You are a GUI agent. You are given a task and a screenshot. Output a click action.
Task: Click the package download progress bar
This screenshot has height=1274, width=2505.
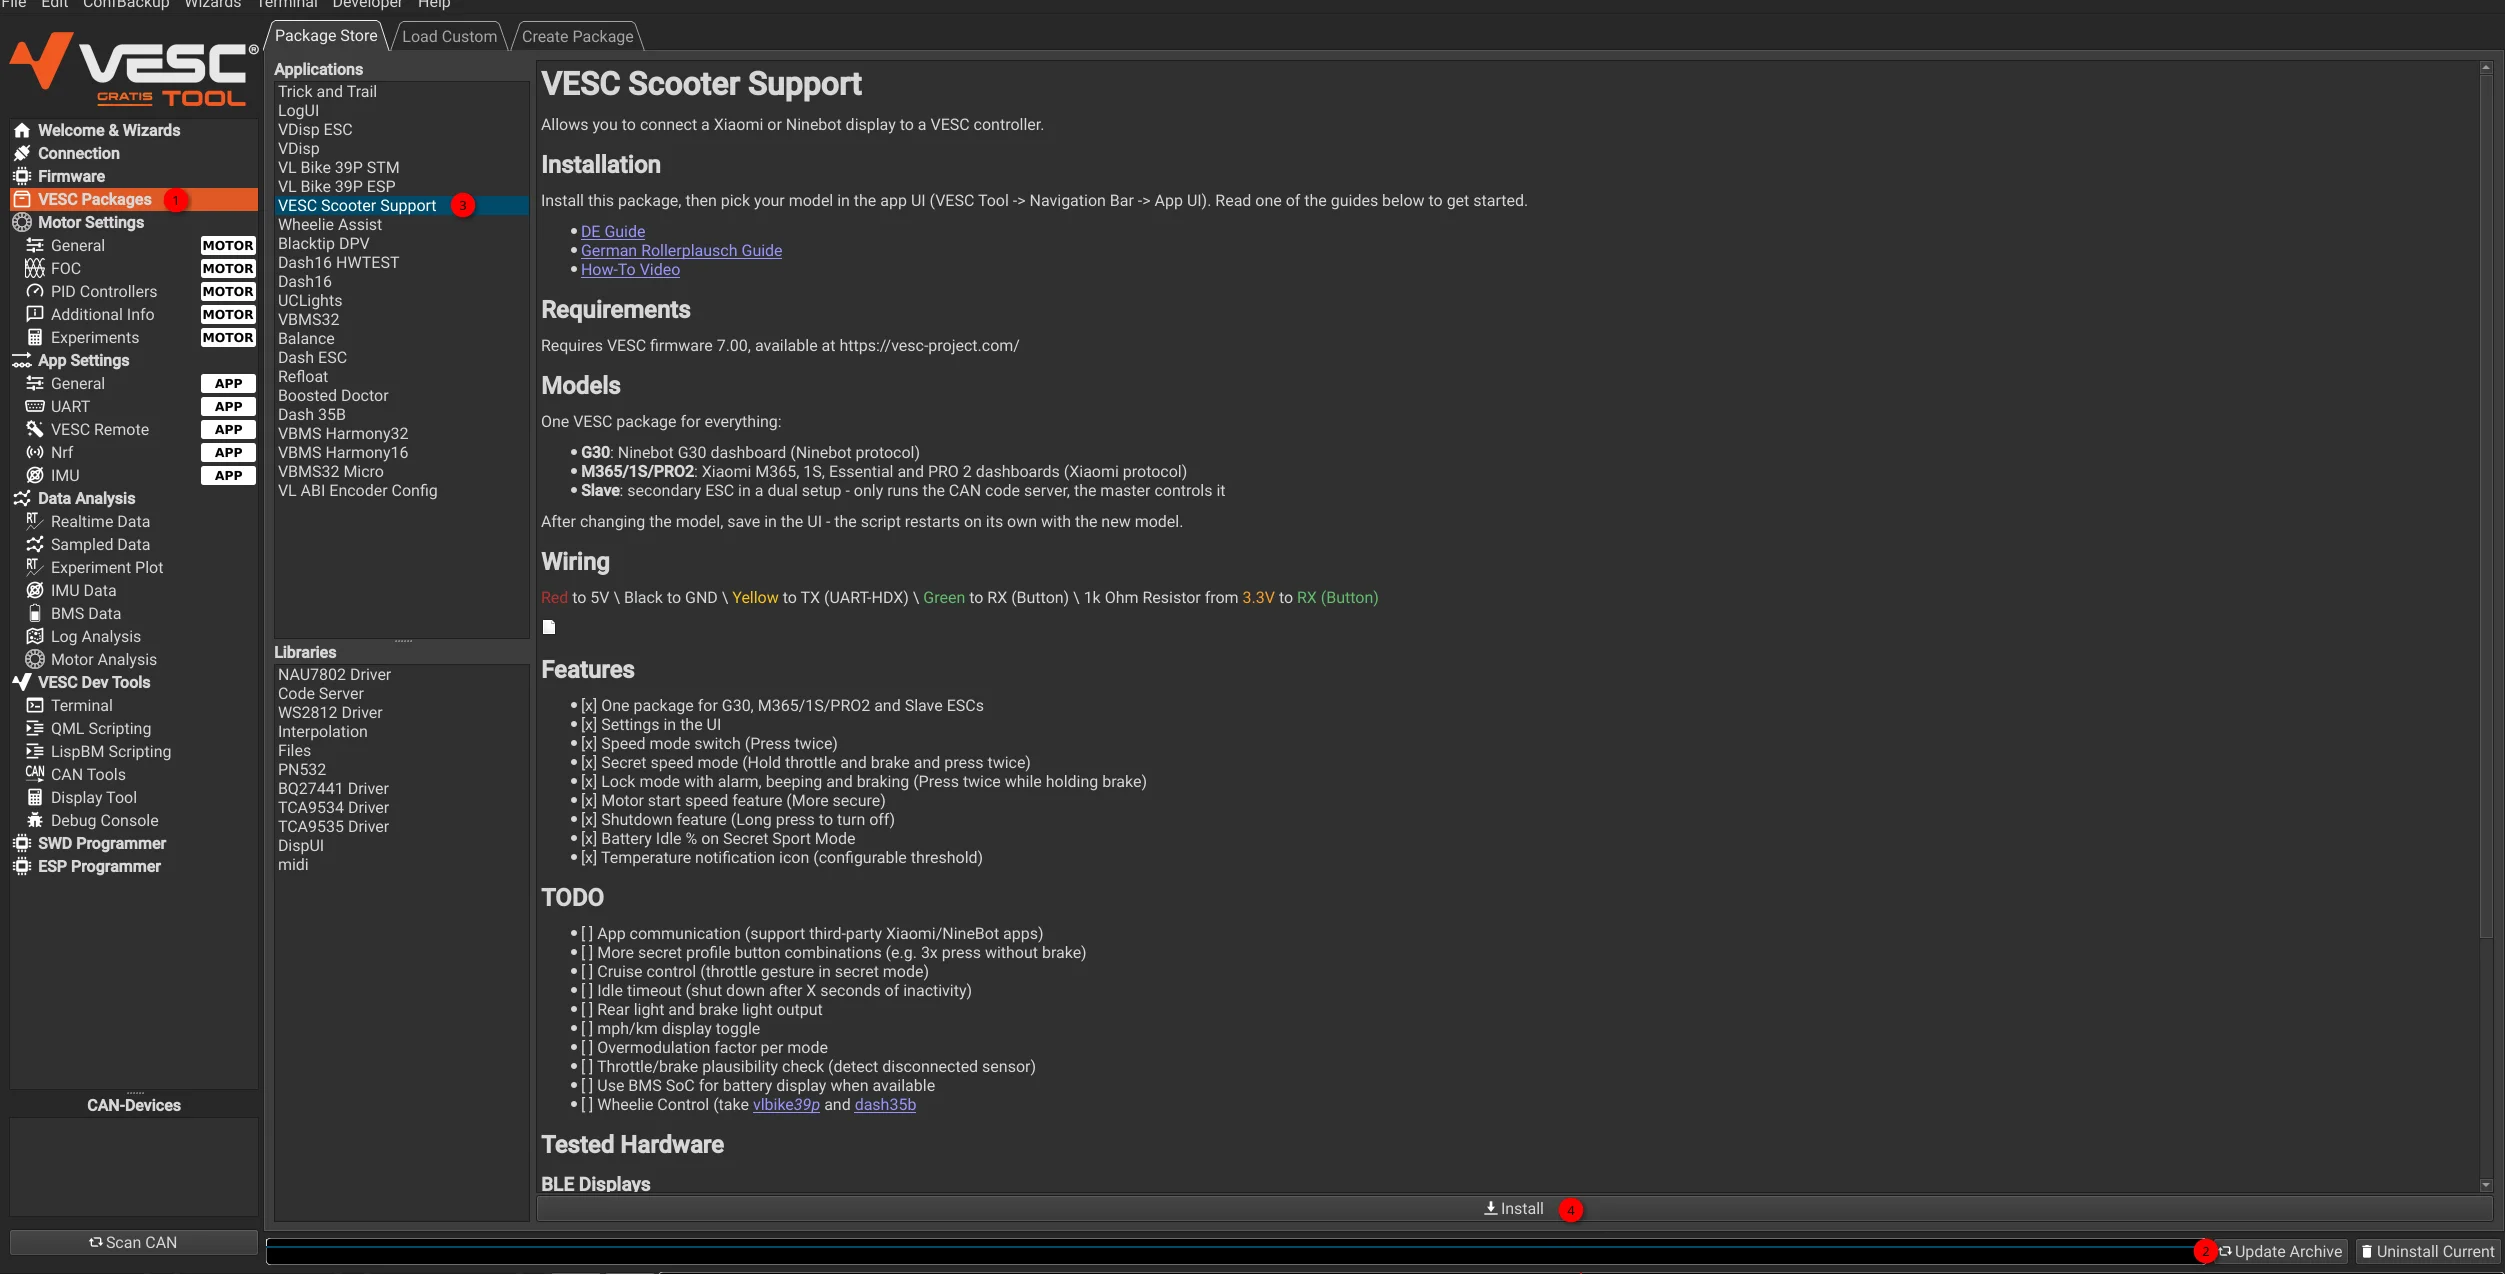[1238, 1252]
